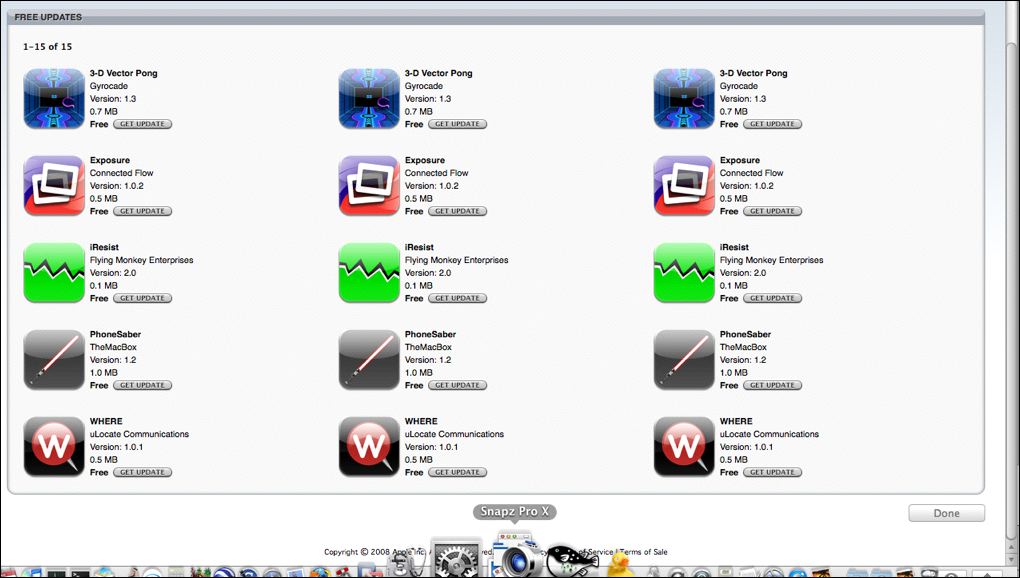
Task: Open PhoneSaber lightsaber icon in left column
Action: [x=54, y=360]
